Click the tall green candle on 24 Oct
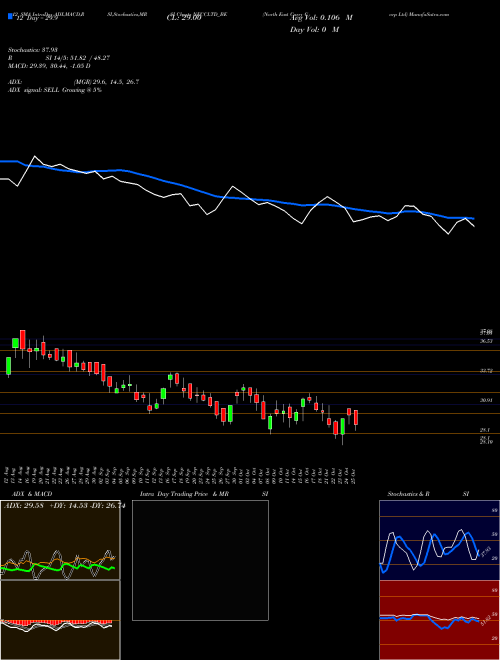This screenshot has height=660, width=500. (343, 428)
